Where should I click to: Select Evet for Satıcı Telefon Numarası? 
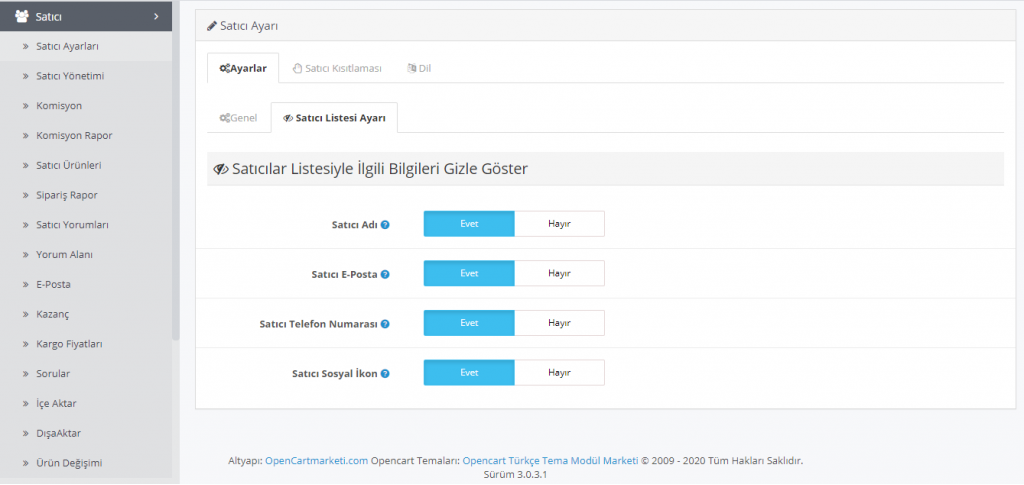click(469, 323)
